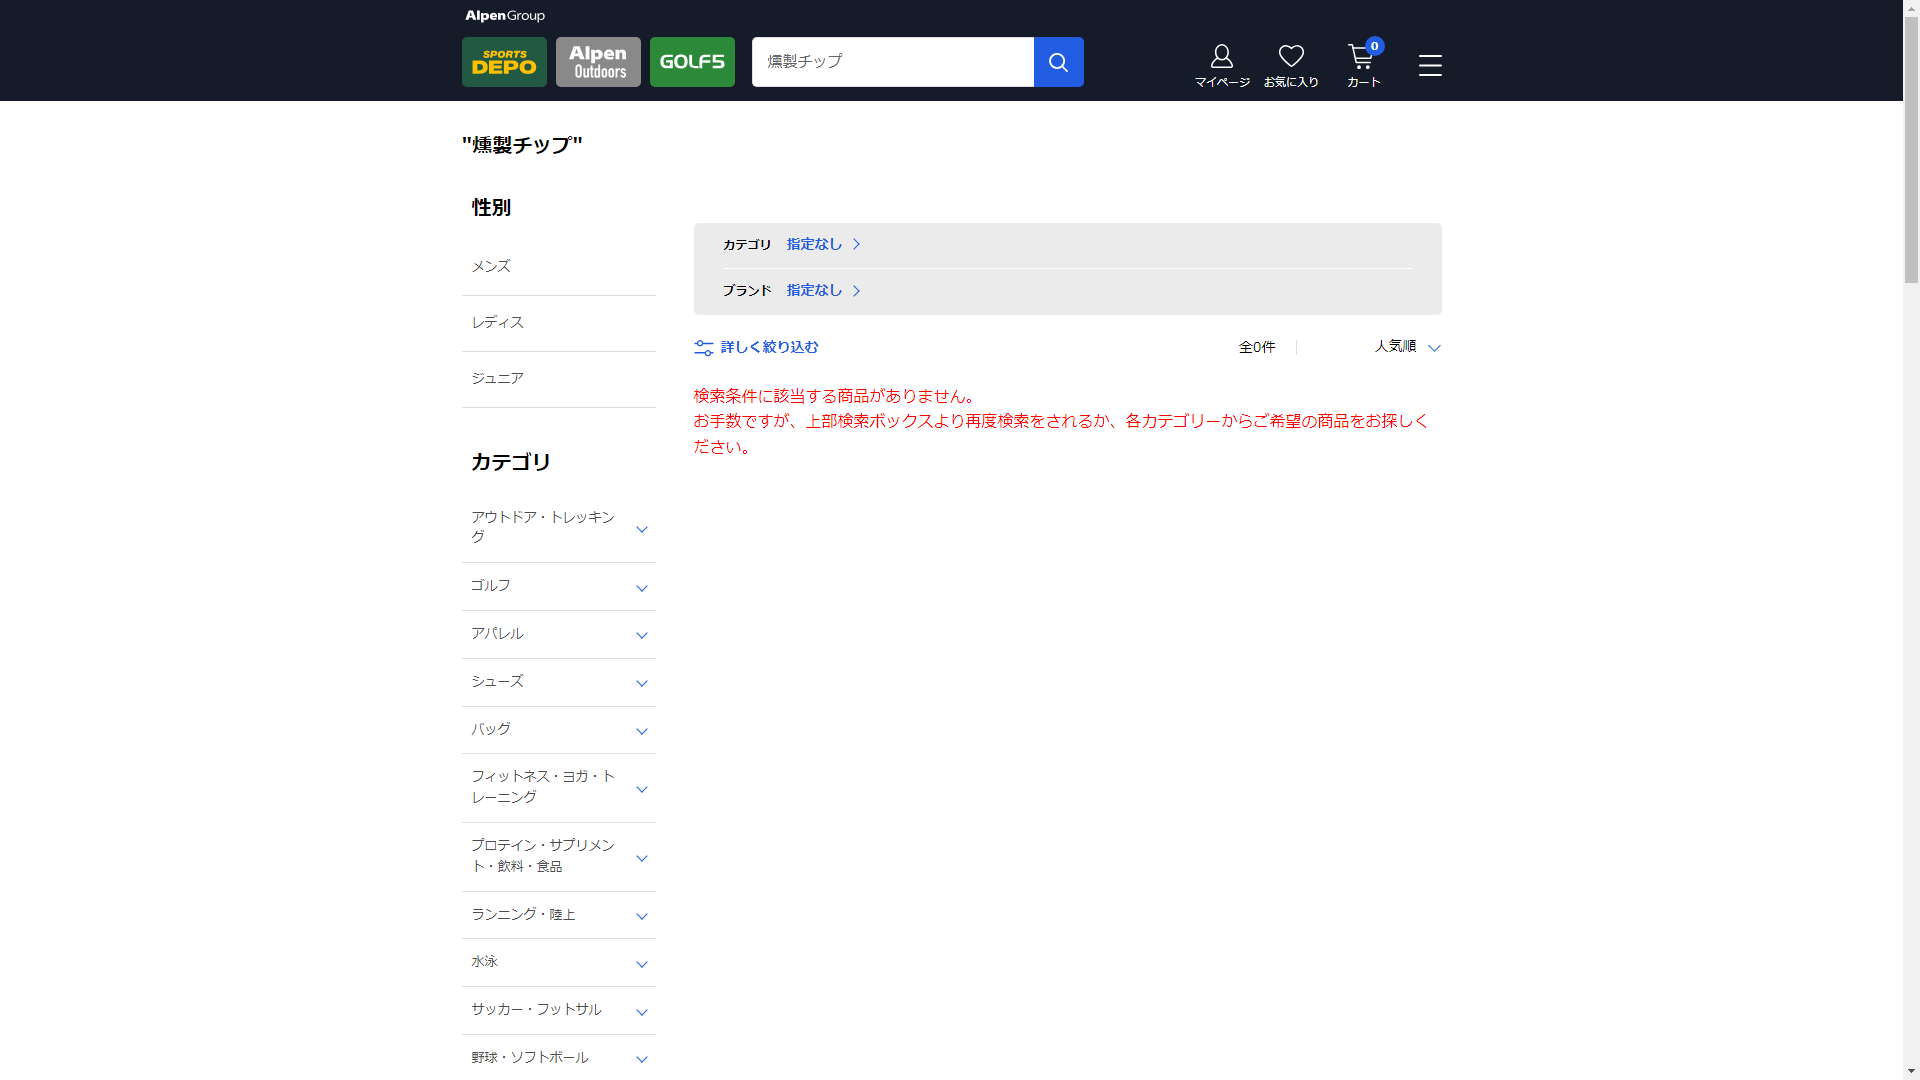Open favorites heart icon

point(1290,66)
